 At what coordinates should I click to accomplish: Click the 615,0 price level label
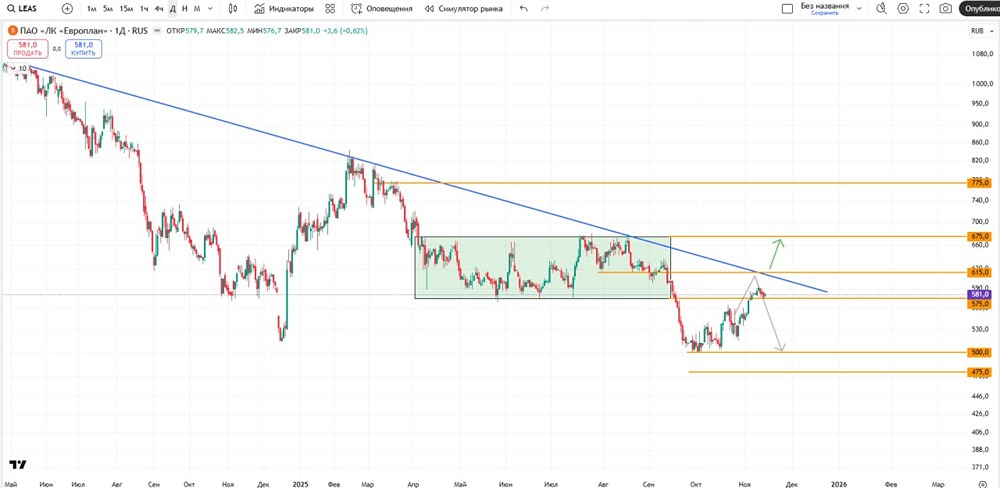pyautogui.click(x=979, y=272)
